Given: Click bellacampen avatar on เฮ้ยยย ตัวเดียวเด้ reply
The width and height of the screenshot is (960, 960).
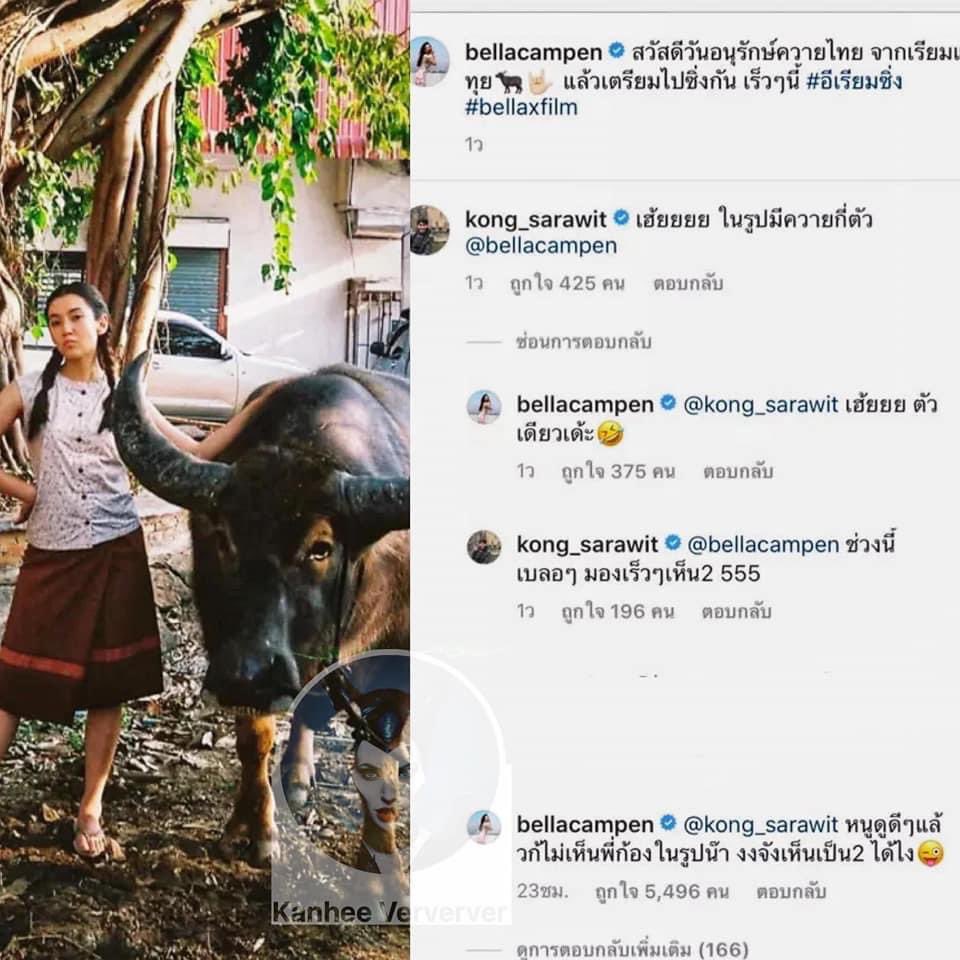Looking at the screenshot, I should 484,407.
